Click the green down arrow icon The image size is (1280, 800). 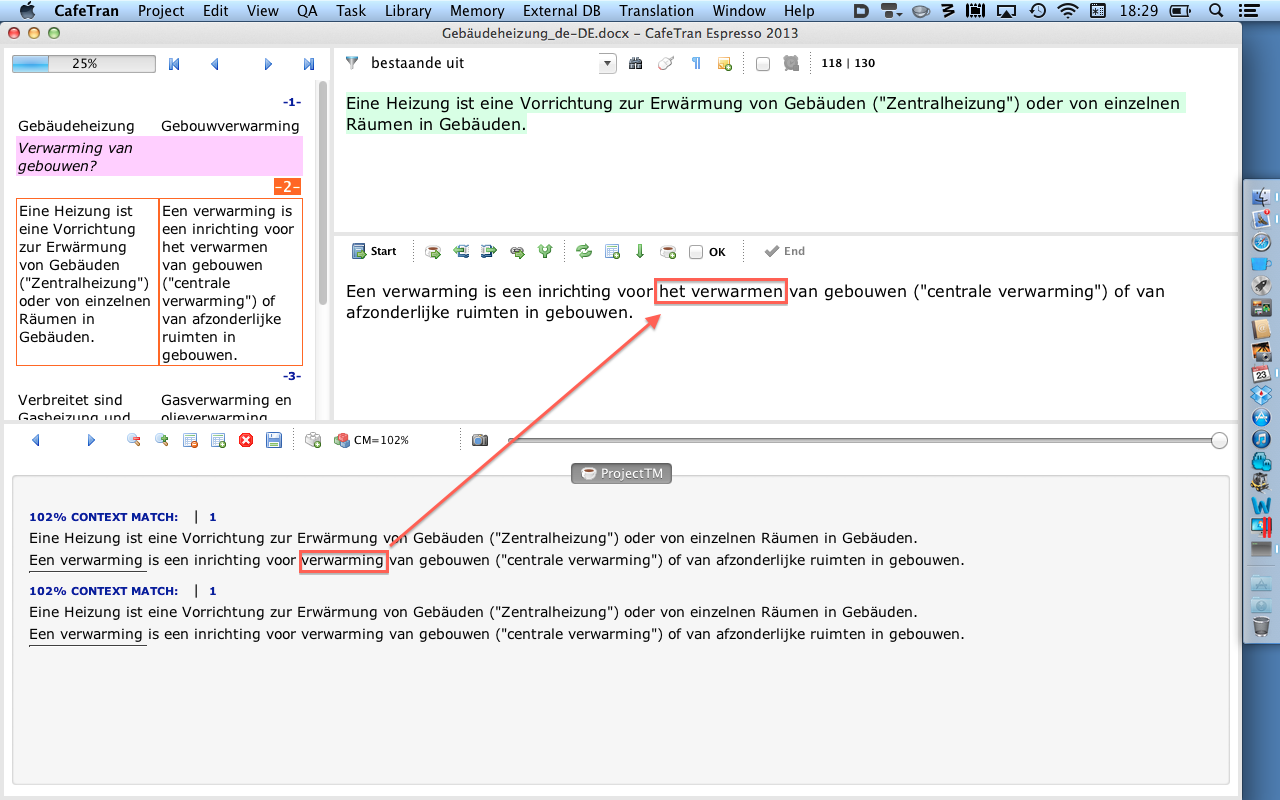click(640, 252)
